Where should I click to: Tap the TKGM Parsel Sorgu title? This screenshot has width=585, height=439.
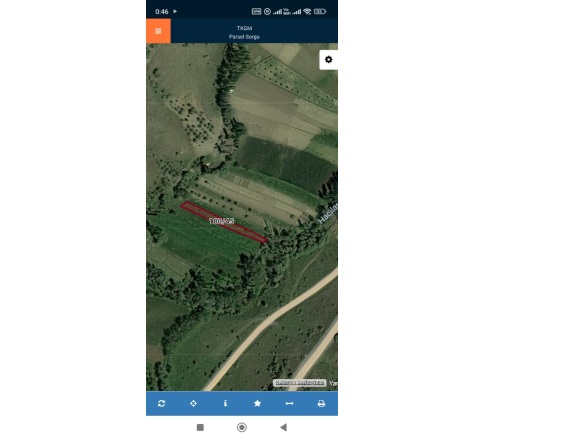click(244, 32)
